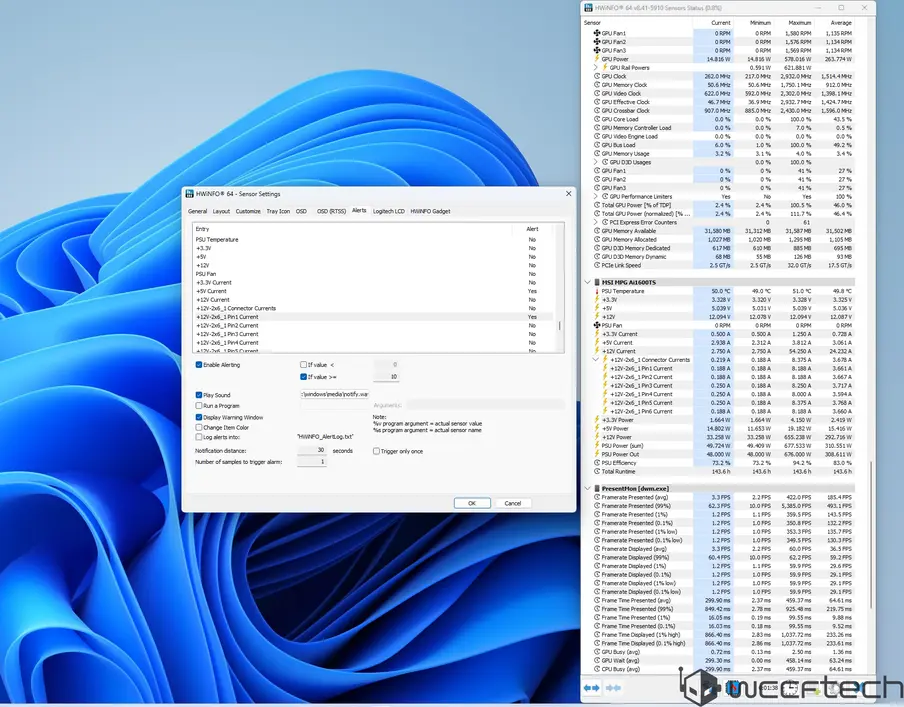Expand the PCI Express Error Counters group
904x707 pixels.
pos(596,222)
